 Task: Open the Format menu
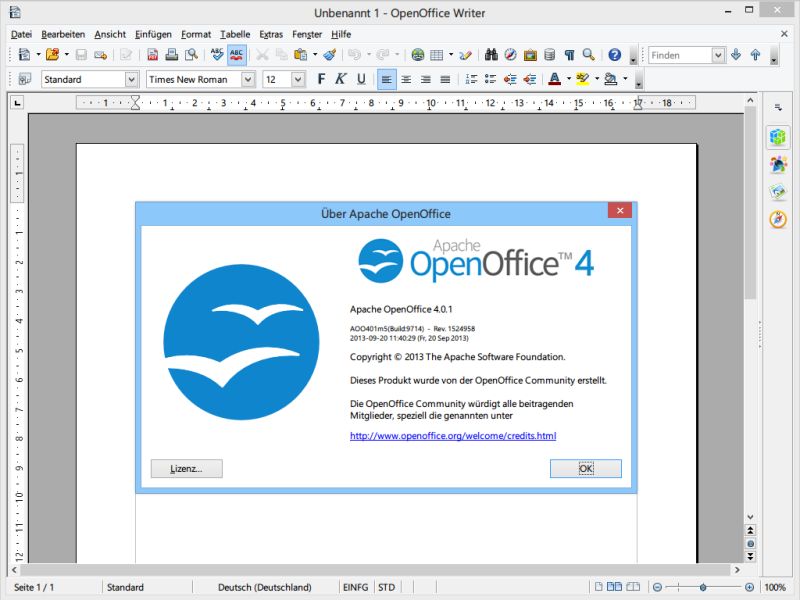pyautogui.click(x=196, y=34)
